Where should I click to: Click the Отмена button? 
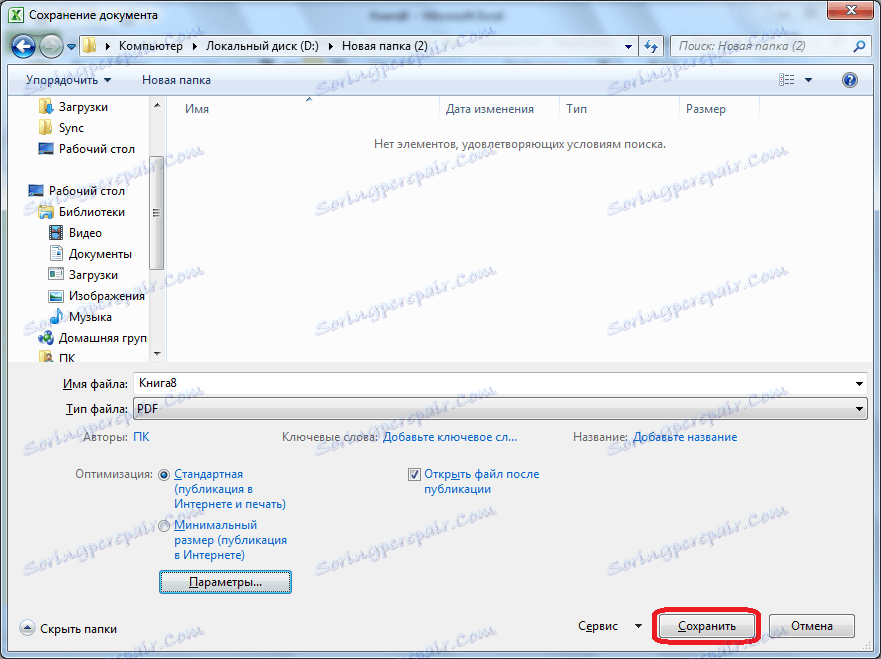pos(811,626)
